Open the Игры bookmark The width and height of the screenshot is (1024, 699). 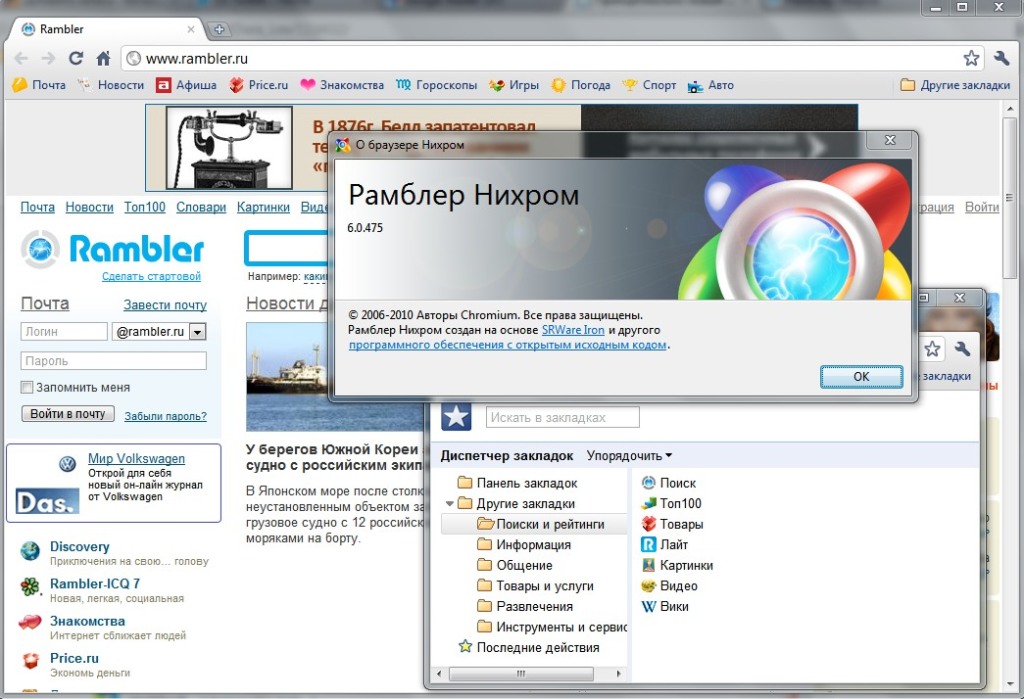(x=515, y=85)
